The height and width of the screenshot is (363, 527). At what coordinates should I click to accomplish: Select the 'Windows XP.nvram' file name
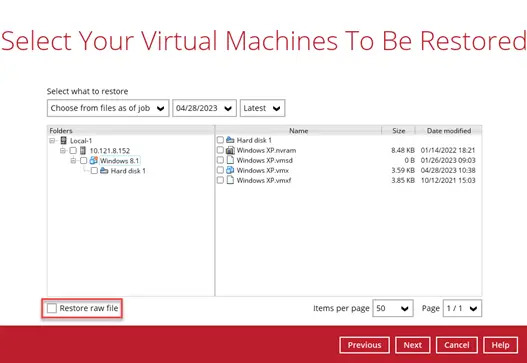click(266, 150)
